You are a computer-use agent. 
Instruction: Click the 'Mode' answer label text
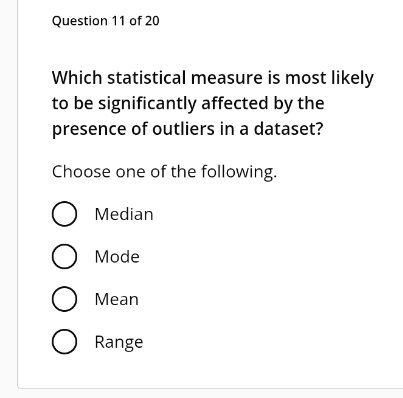coord(117,257)
